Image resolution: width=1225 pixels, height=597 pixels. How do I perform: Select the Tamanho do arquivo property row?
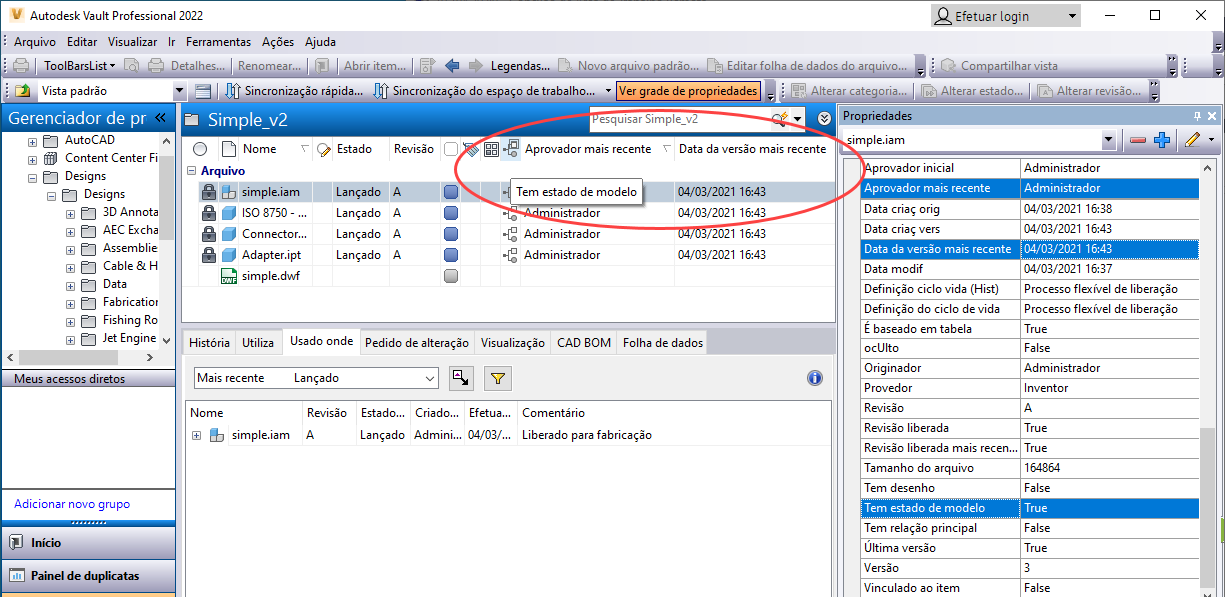(x=1030, y=468)
